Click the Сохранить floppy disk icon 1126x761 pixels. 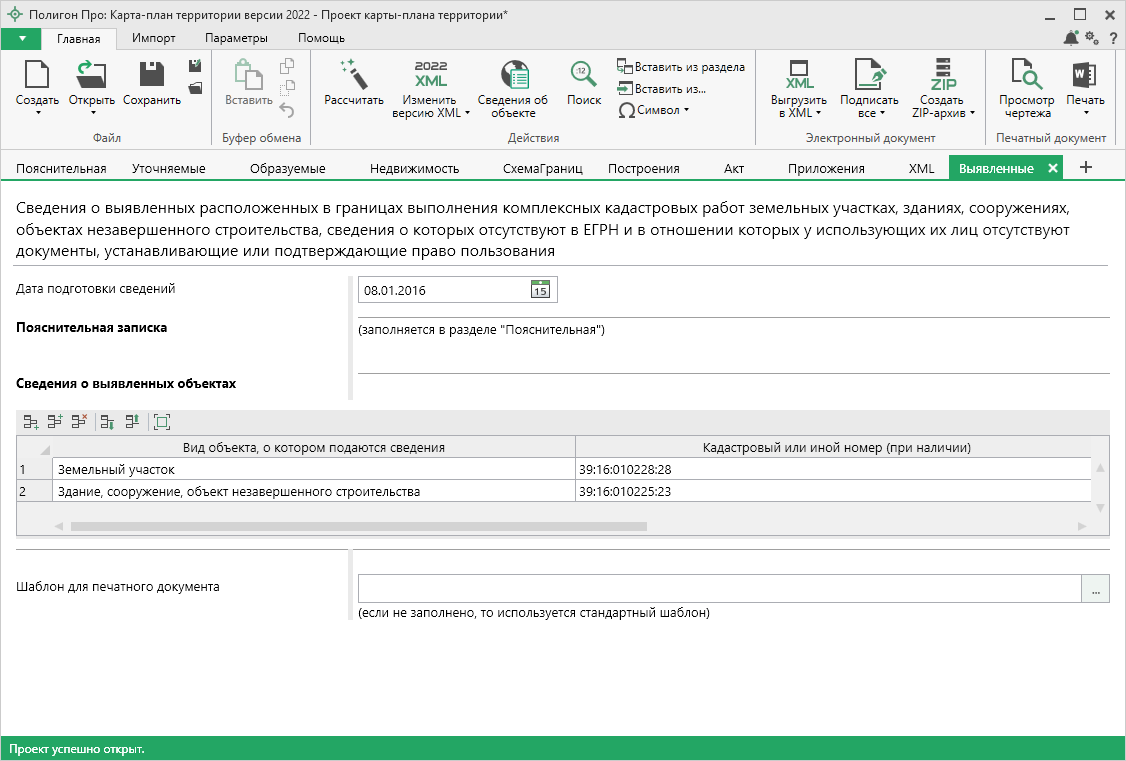click(152, 76)
